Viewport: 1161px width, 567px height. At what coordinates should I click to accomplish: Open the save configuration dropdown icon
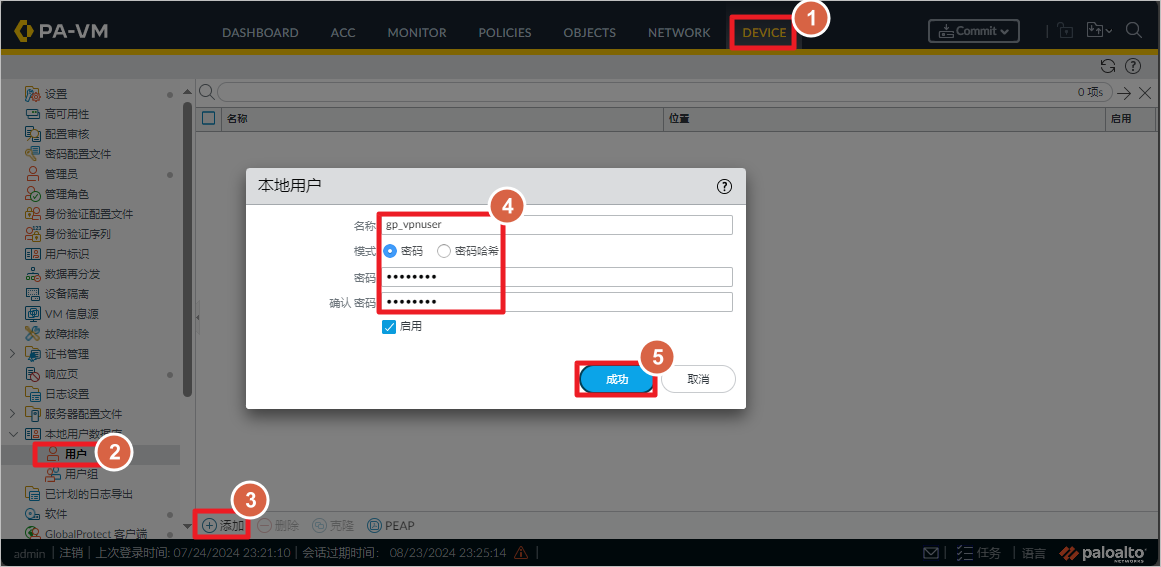tap(1099, 30)
